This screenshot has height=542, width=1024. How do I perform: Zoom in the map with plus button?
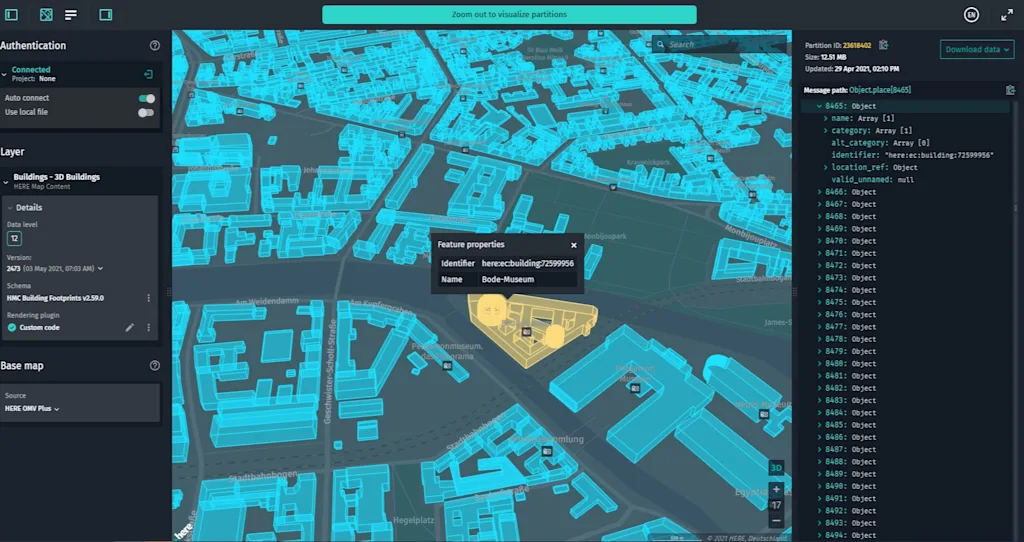tap(776, 489)
